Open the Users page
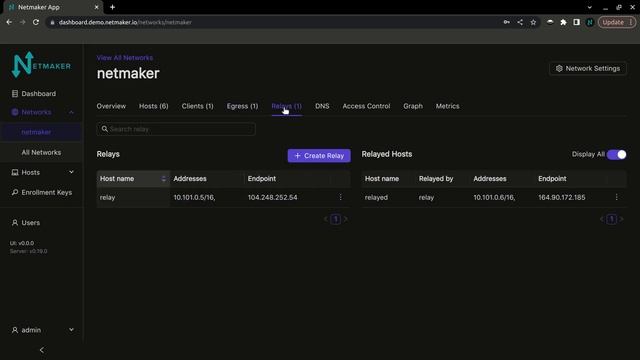Viewport: 640px width, 360px height. coord(26,223)
